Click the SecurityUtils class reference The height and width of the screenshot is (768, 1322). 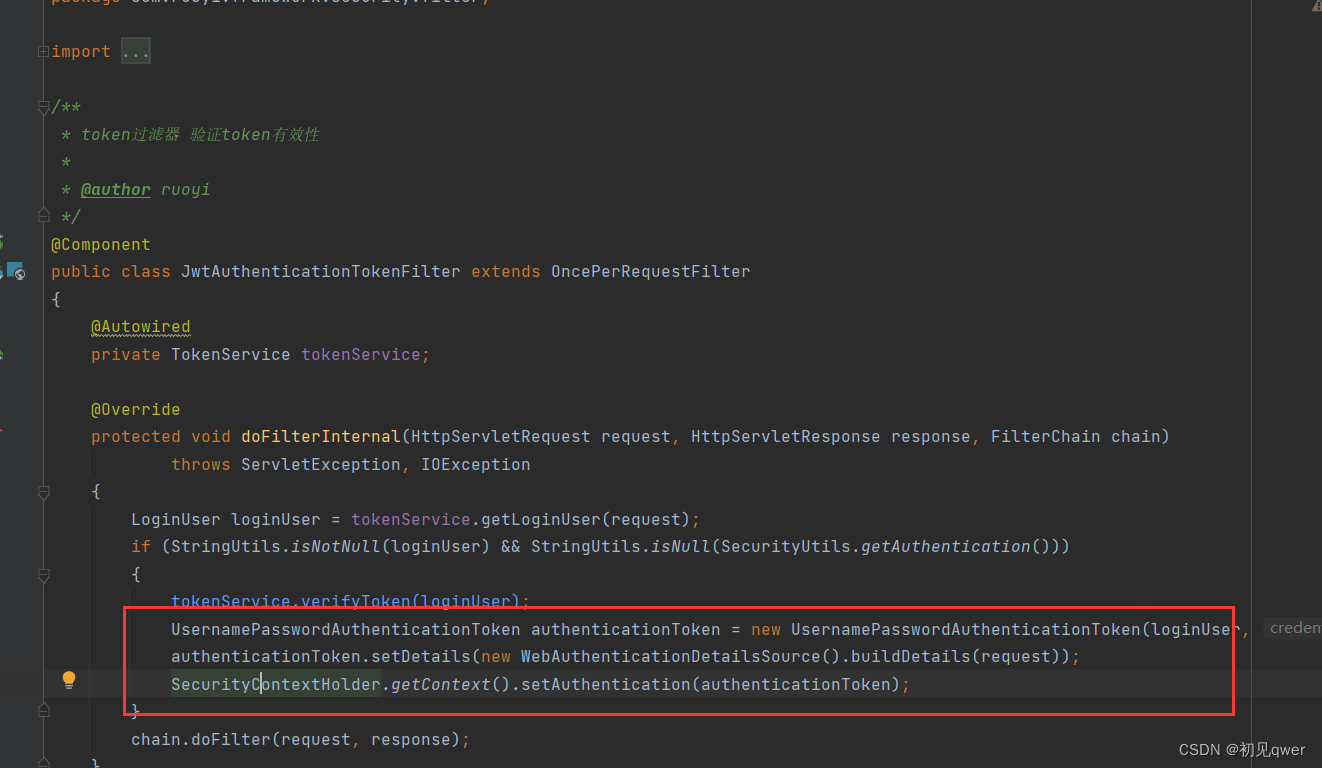(786, 547)
